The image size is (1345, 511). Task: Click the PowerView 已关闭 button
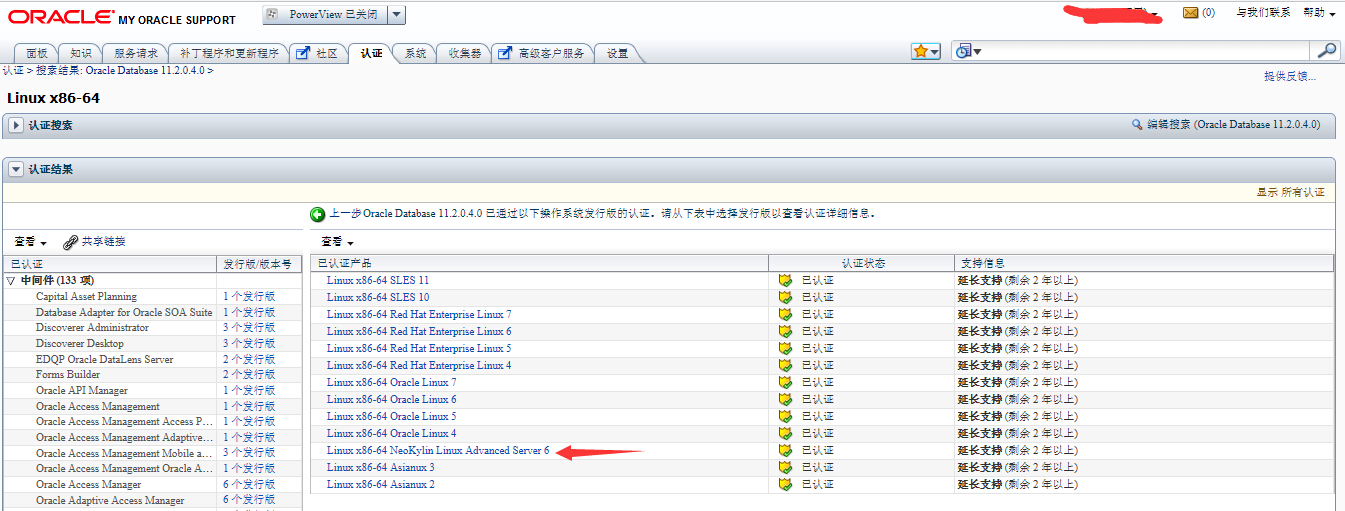[x=323, y=14]
